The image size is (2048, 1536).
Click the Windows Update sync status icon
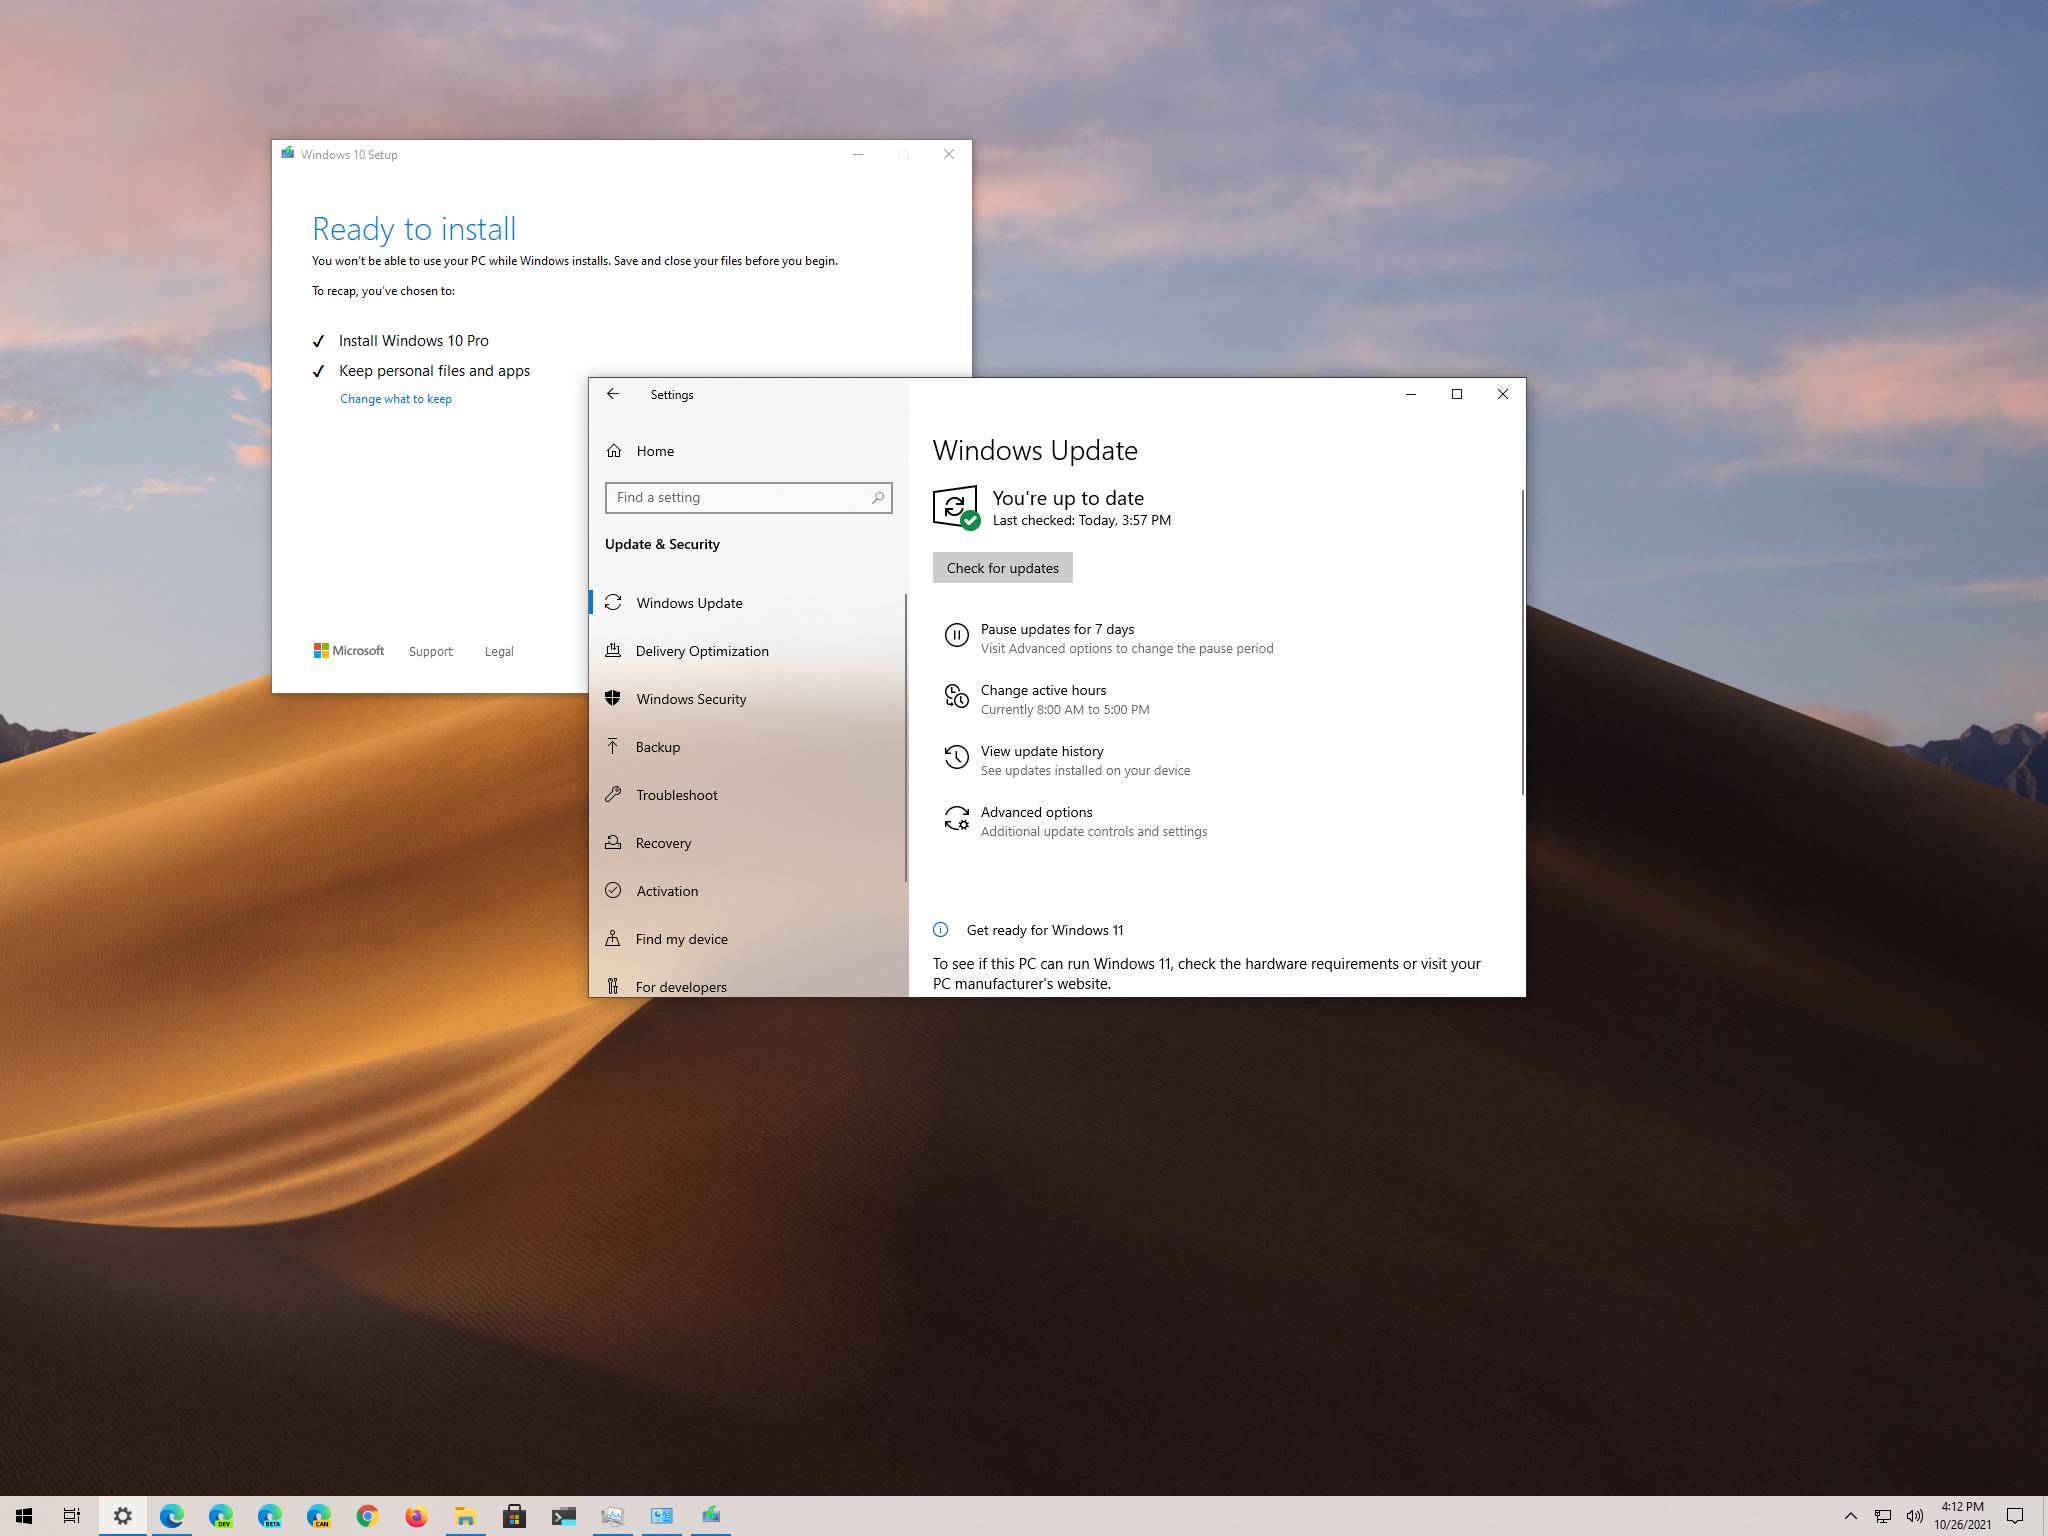click(956, 507)
